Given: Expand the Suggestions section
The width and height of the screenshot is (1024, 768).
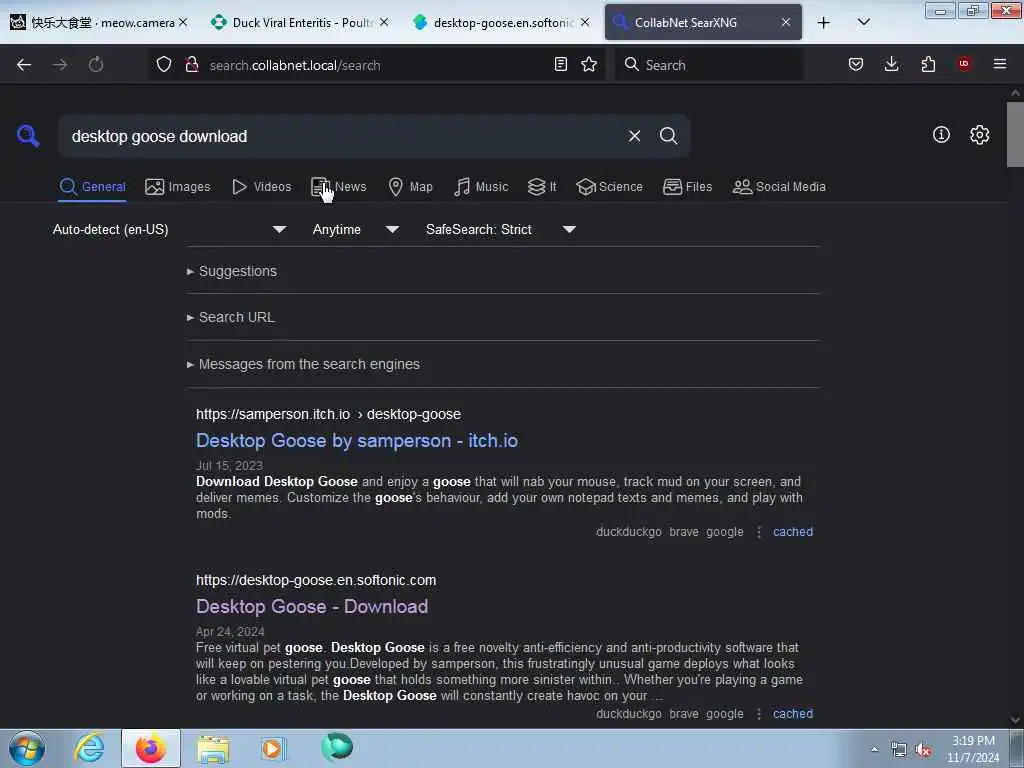Looking at the screenshot, I should [232, 271].
